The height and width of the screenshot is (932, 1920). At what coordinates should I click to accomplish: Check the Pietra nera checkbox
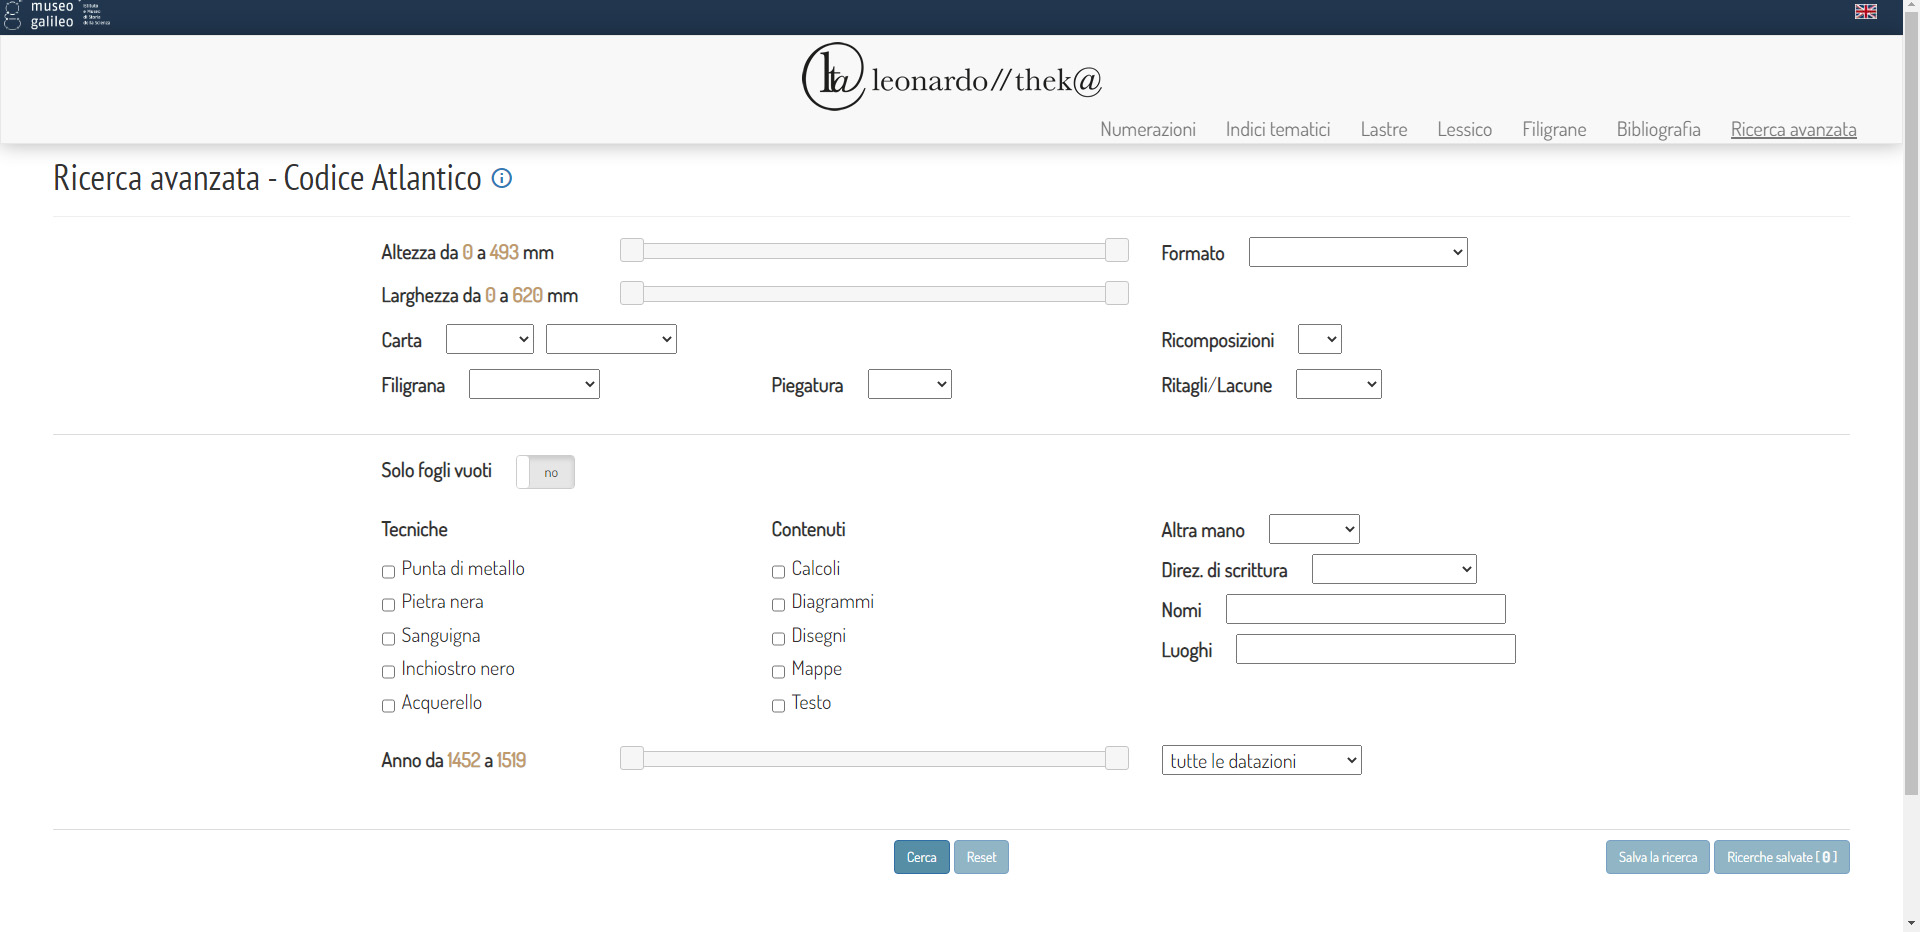[388, 604]
